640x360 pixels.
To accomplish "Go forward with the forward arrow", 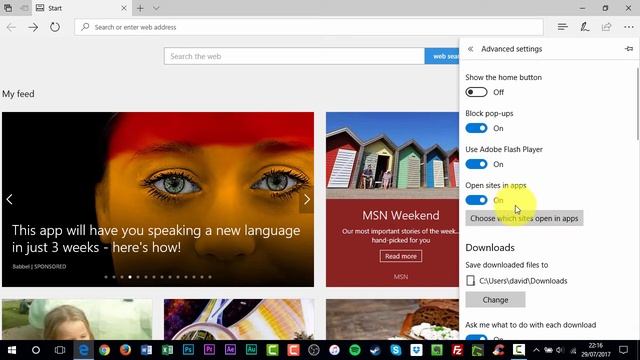I will 33,27.
